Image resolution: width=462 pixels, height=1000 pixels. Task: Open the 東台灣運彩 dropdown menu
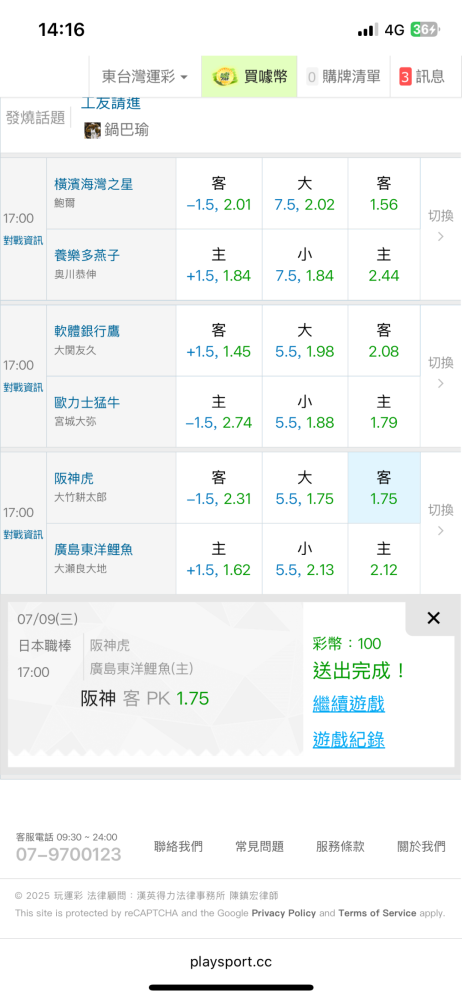coord(145,77)
